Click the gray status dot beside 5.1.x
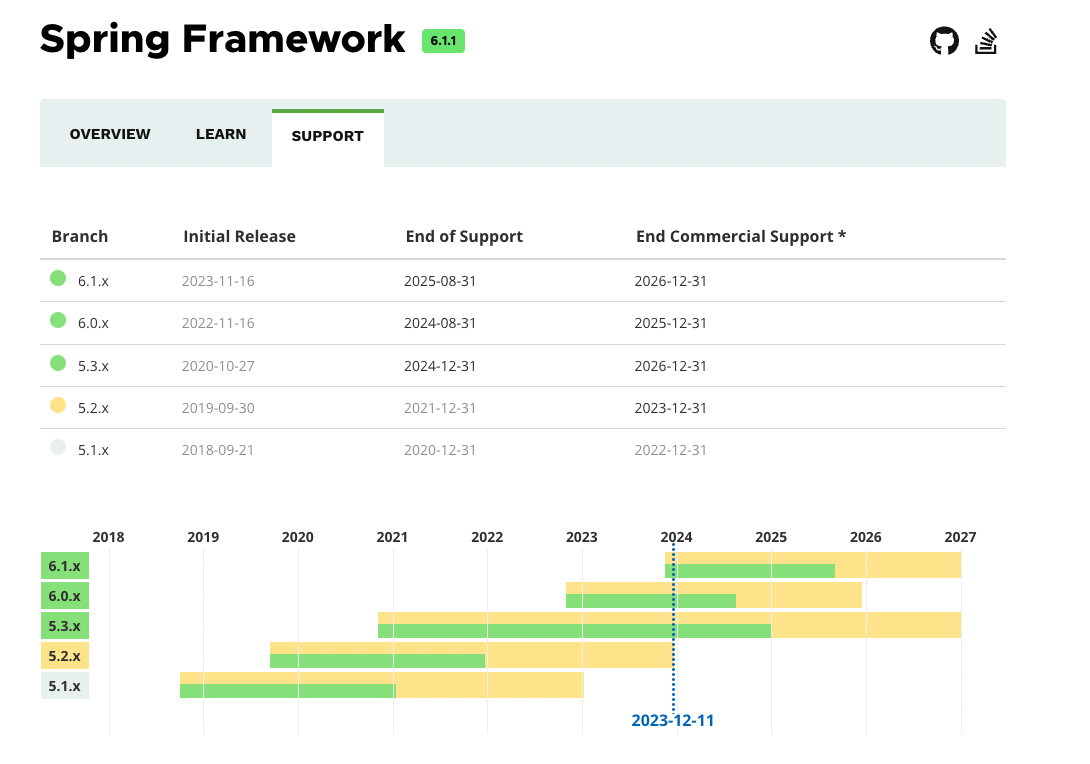This screenshot has height=764, width=1090. click(57, 447)
